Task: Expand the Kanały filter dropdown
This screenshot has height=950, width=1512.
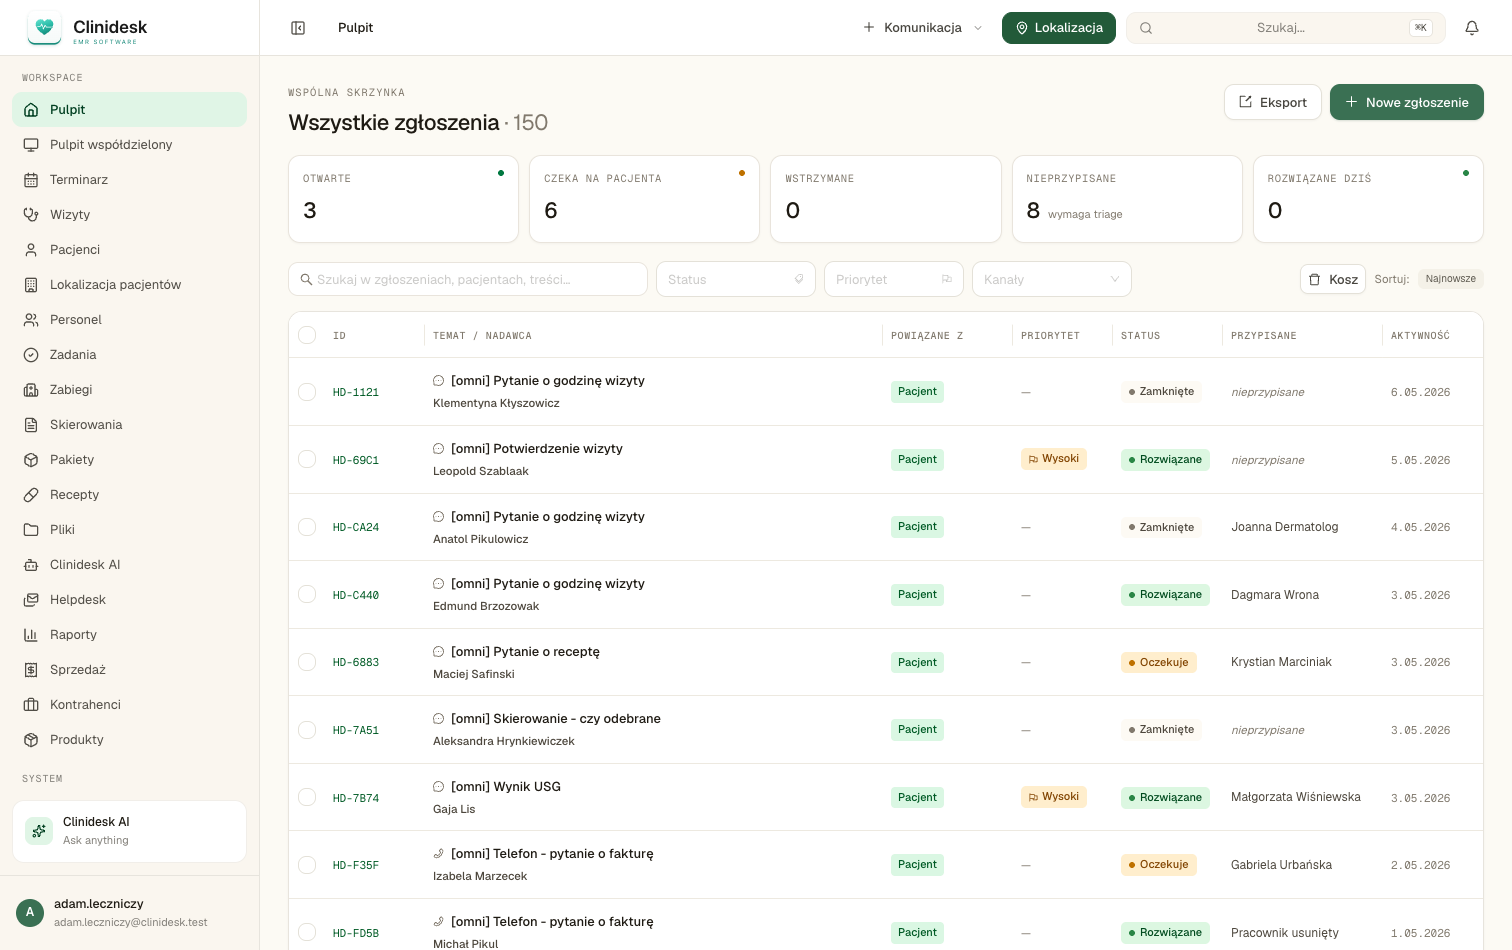Action: click(1052, 279)
